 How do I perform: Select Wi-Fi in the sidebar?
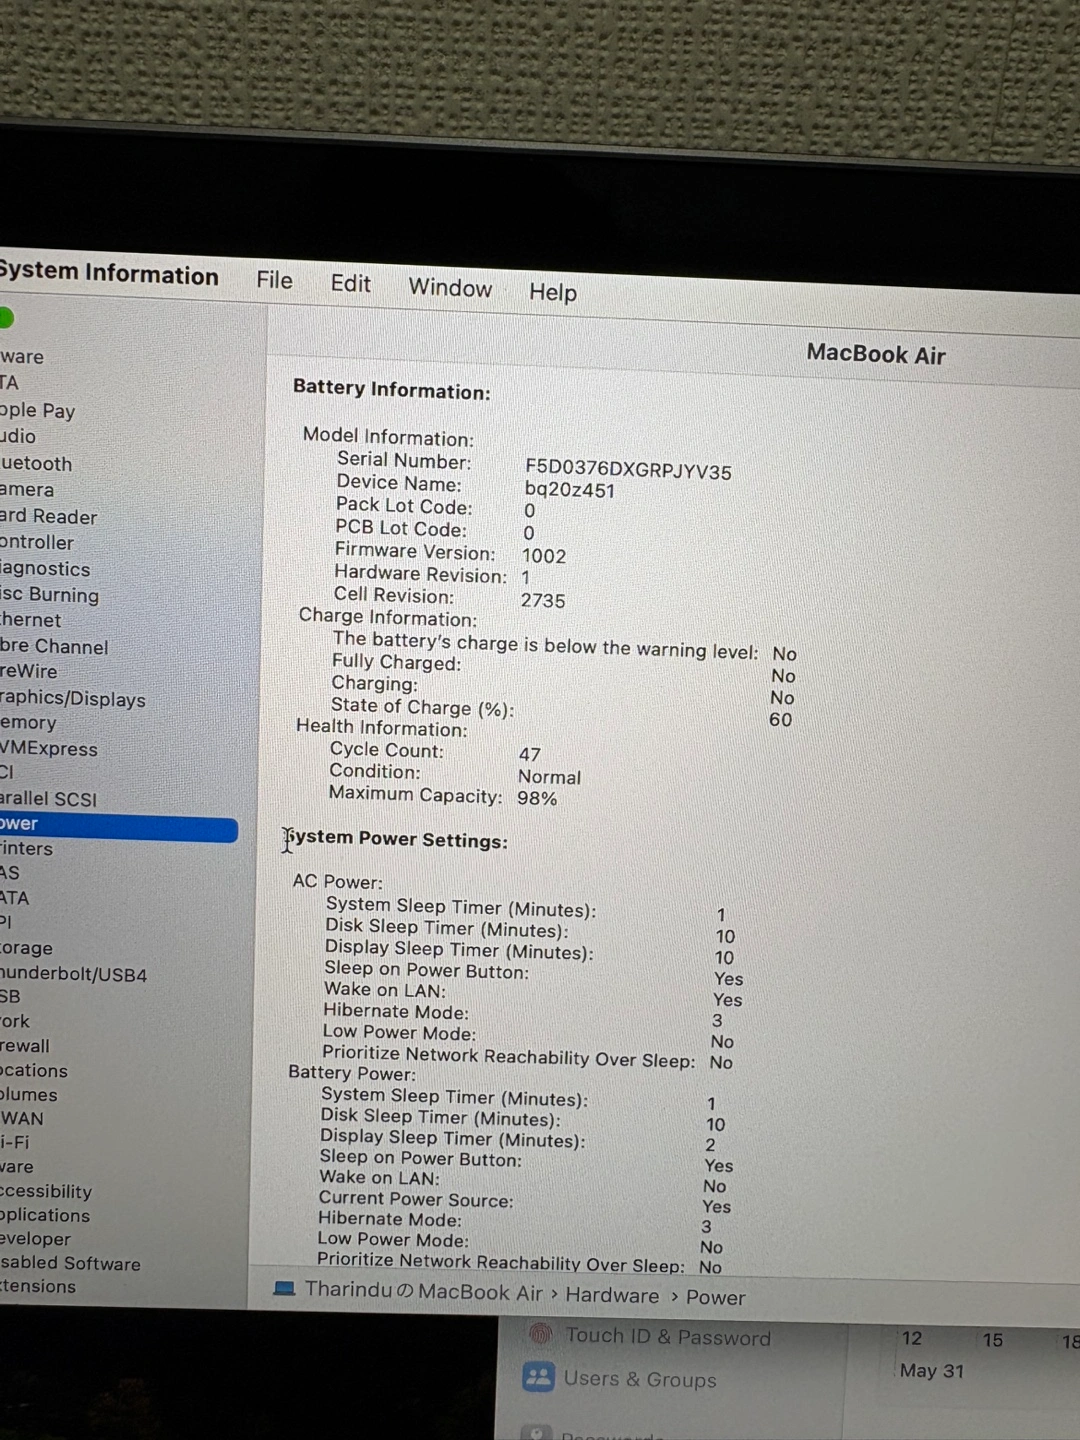pos(15,1142)
